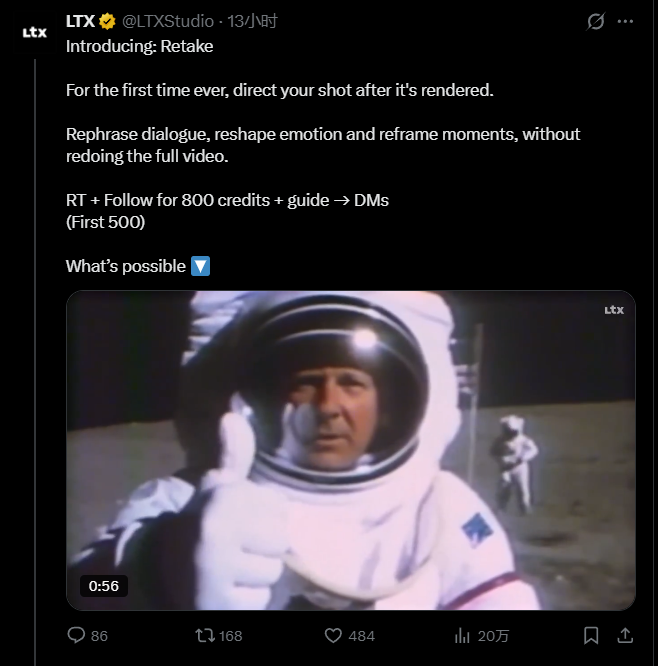Reply to the tweet via speech bubble icon
The width and height of the screenshot is (658, 666).
pos(75,635)
